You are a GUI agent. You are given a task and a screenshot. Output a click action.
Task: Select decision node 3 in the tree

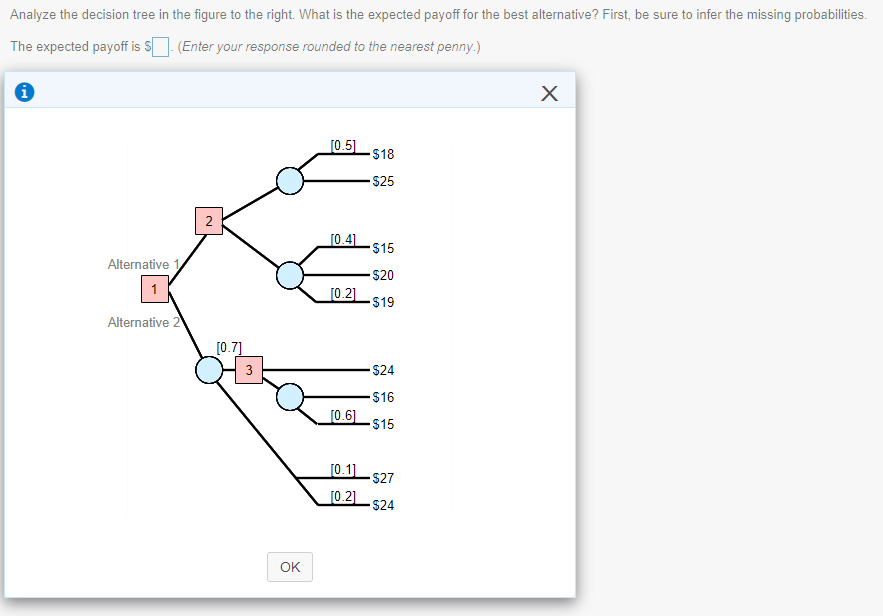tap(248, 369)
